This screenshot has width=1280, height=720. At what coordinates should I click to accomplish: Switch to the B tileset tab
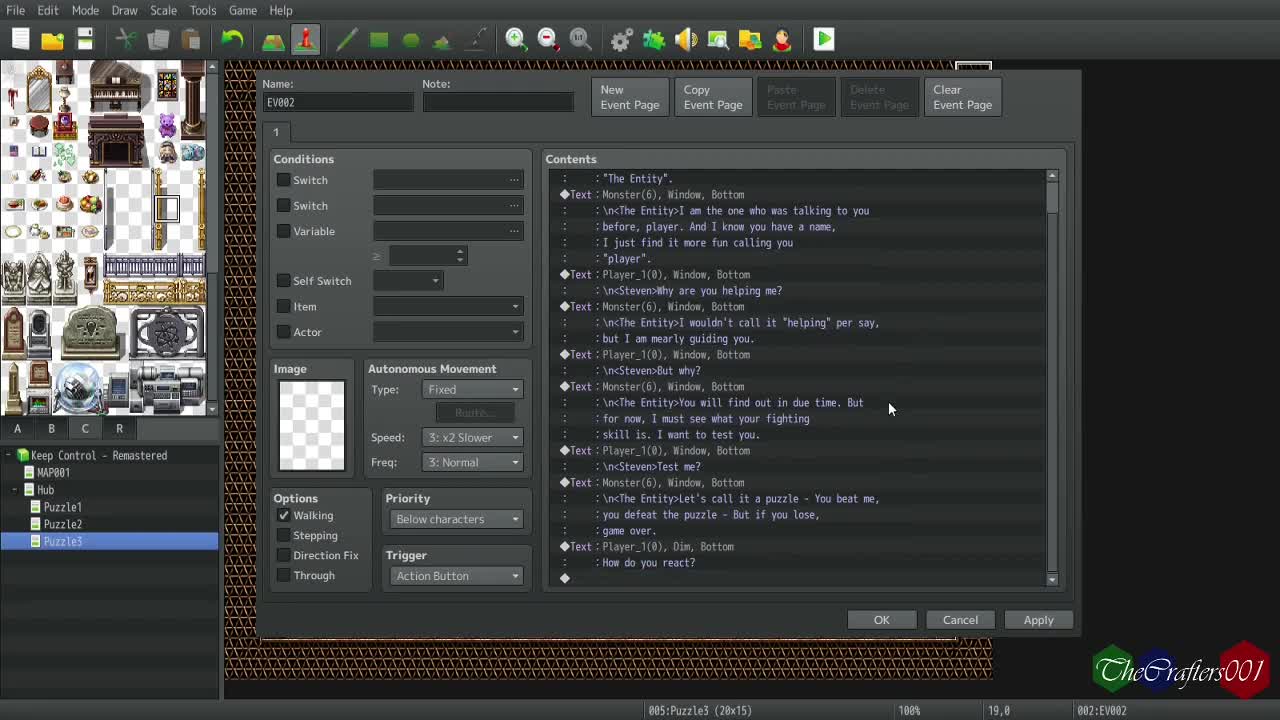[51, 428]
